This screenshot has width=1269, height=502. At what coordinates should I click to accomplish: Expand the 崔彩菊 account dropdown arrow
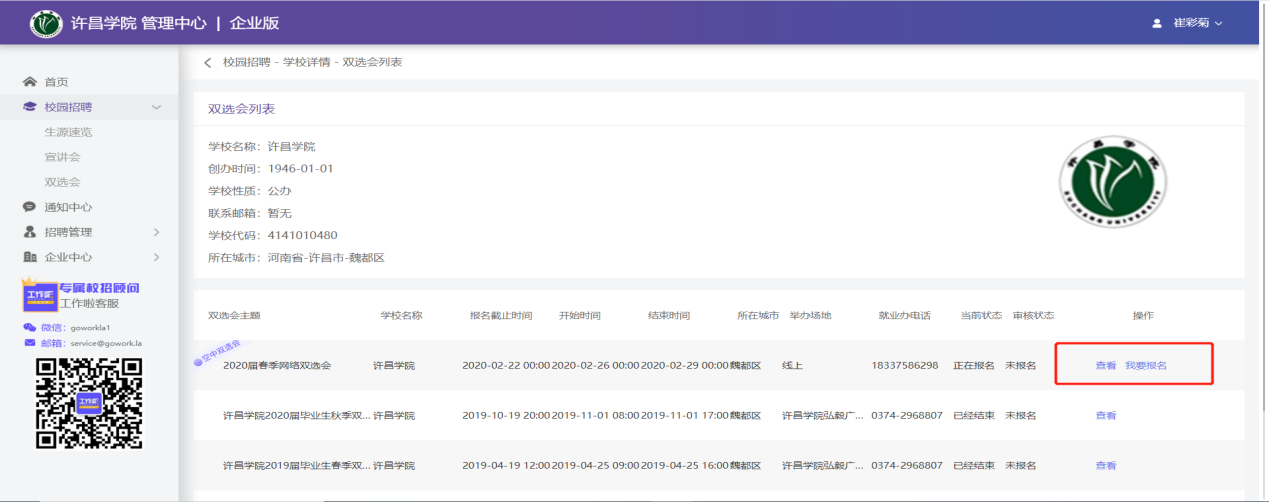pyautogui.click(x=1219, y=23)
